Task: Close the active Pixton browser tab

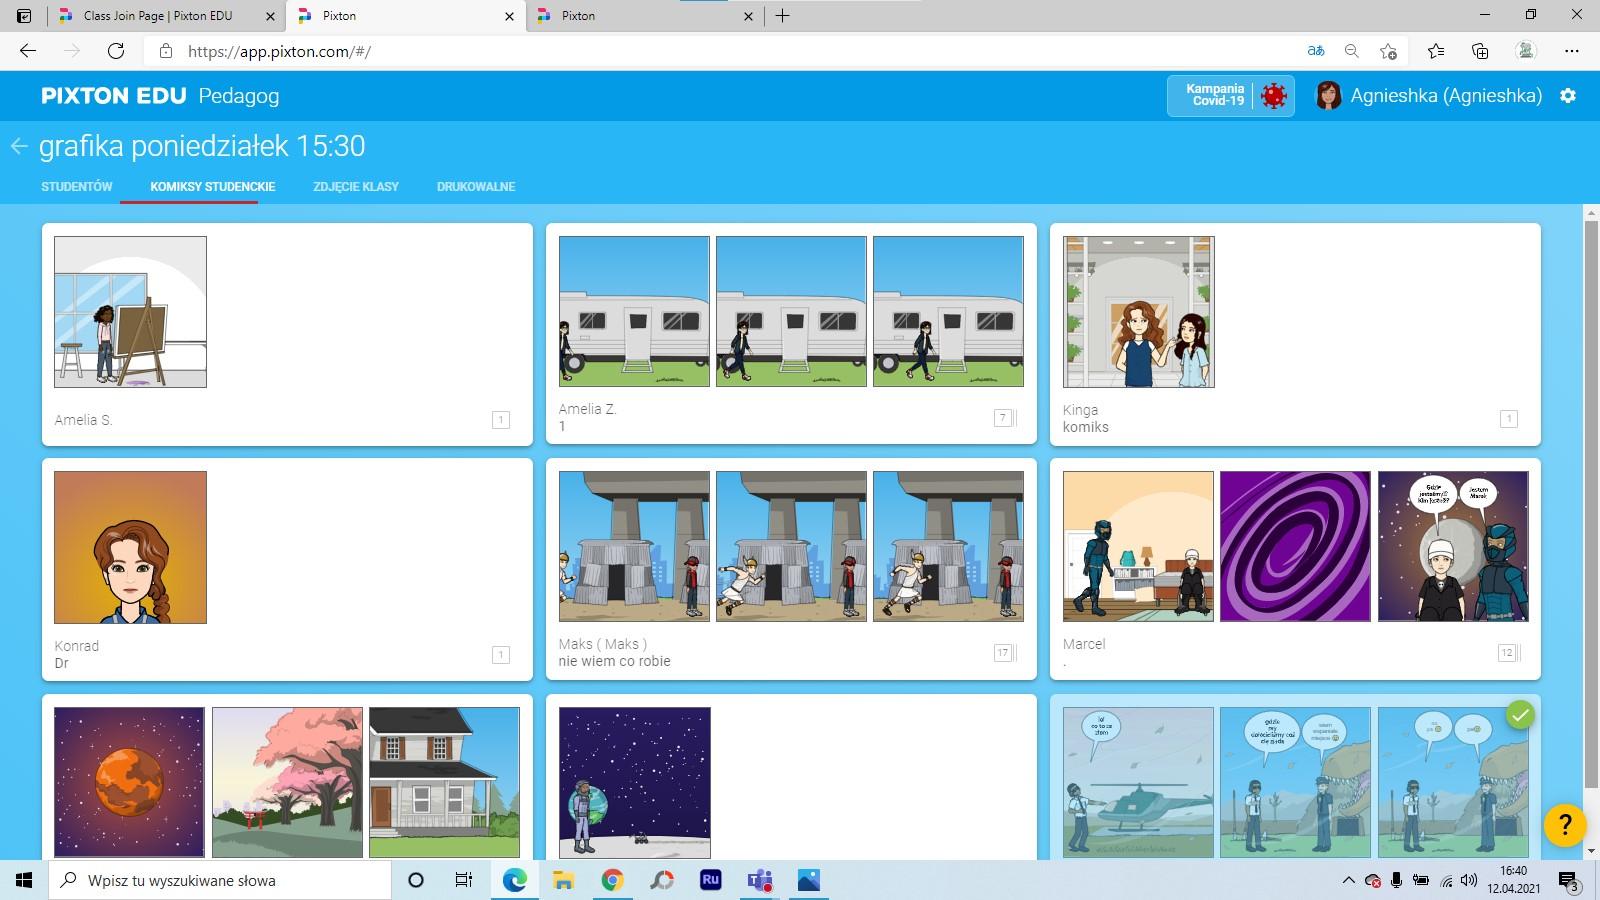Action: [510, 16]
